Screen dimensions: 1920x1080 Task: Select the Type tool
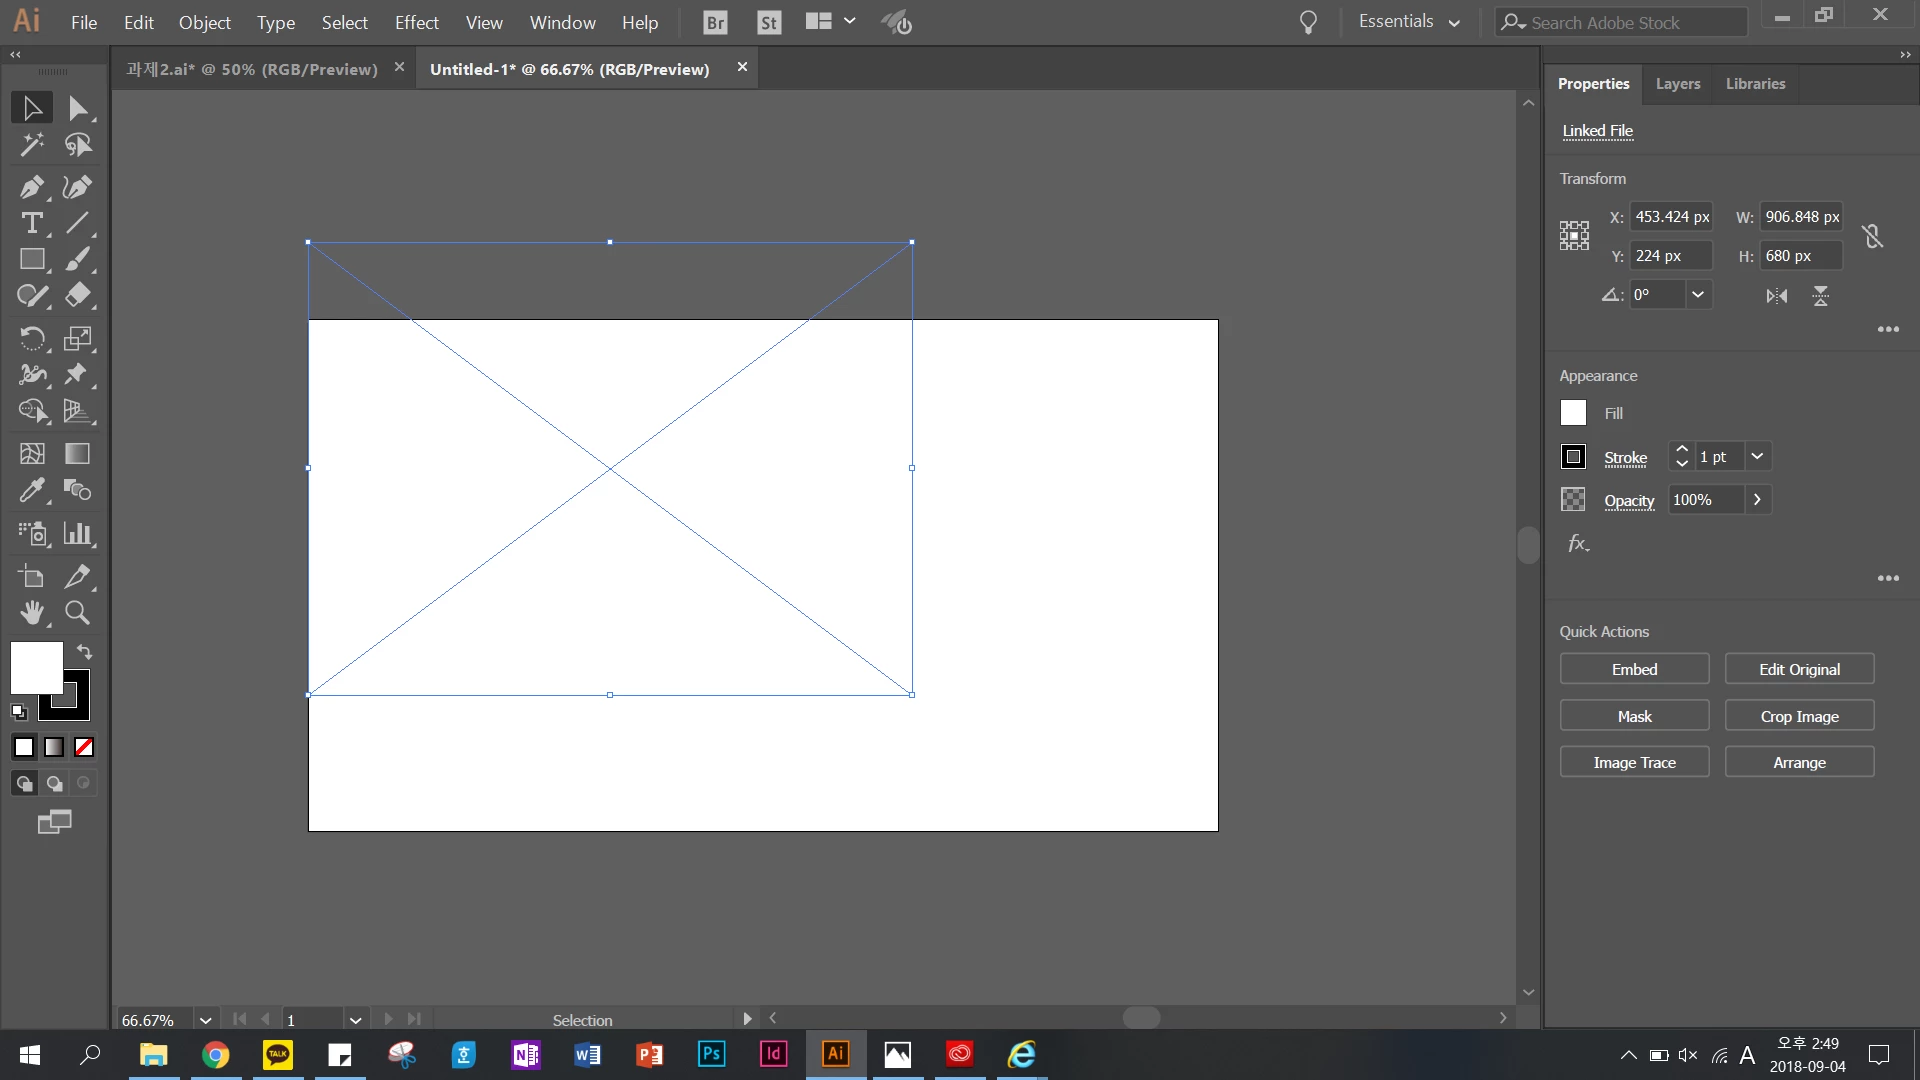pyautogui.click(x=31, y=223)
